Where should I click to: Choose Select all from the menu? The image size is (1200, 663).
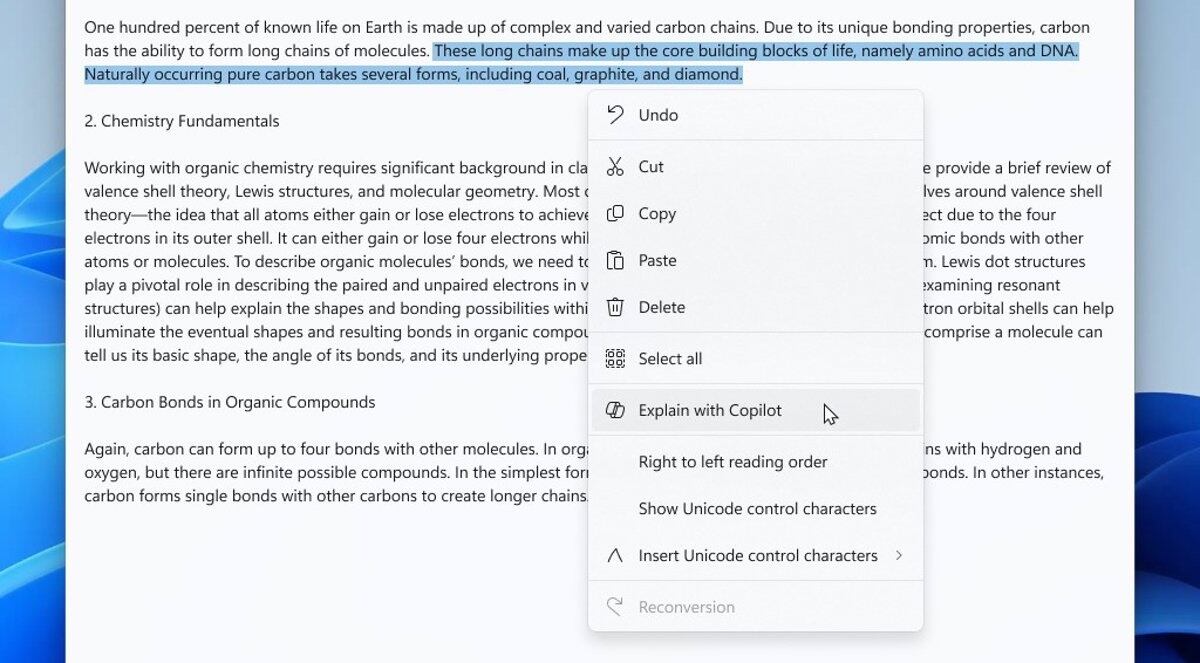tap(670, 358)
